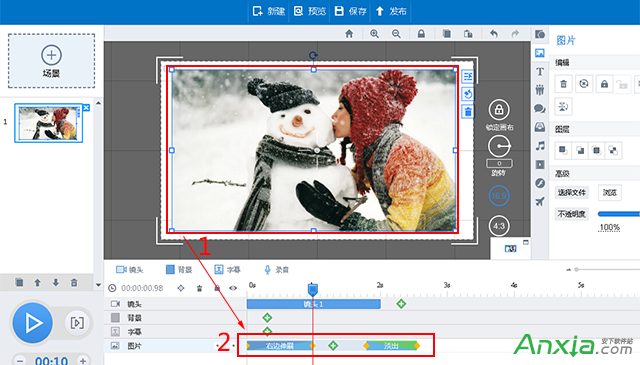Click the play-current-scene button
This screenshot has width=640, height=365.
[x=77, y=323]
